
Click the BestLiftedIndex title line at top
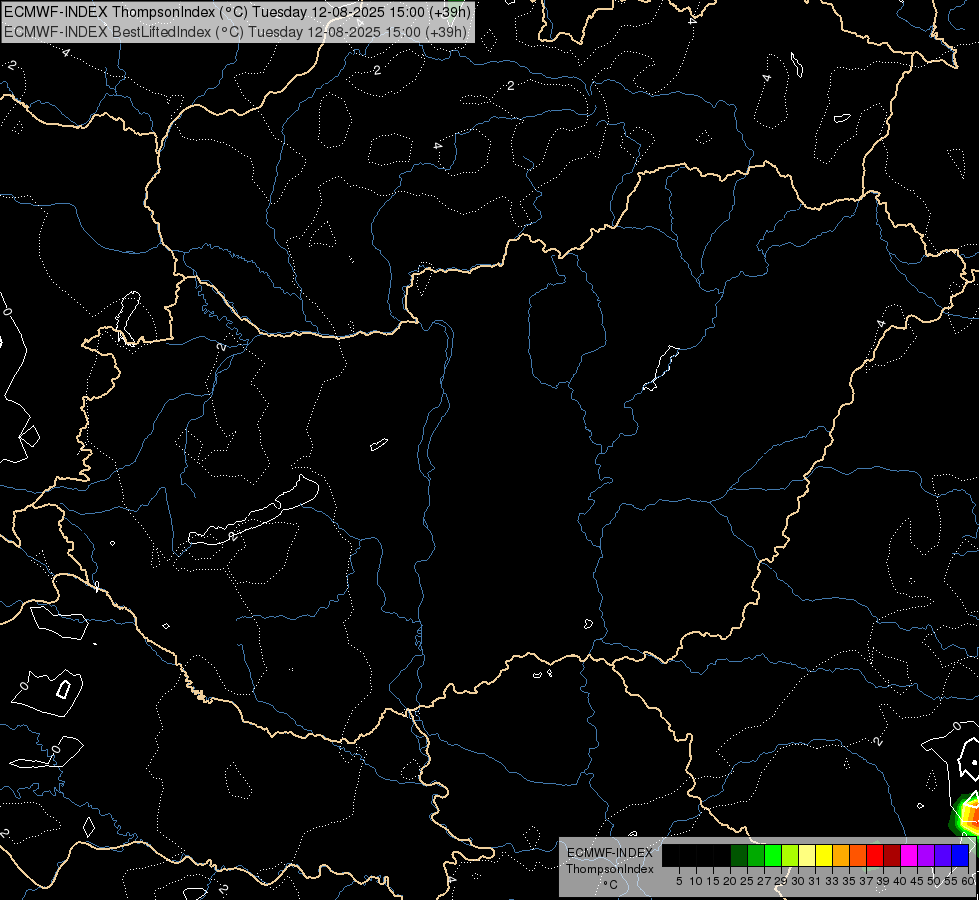(x=235, y=31)
